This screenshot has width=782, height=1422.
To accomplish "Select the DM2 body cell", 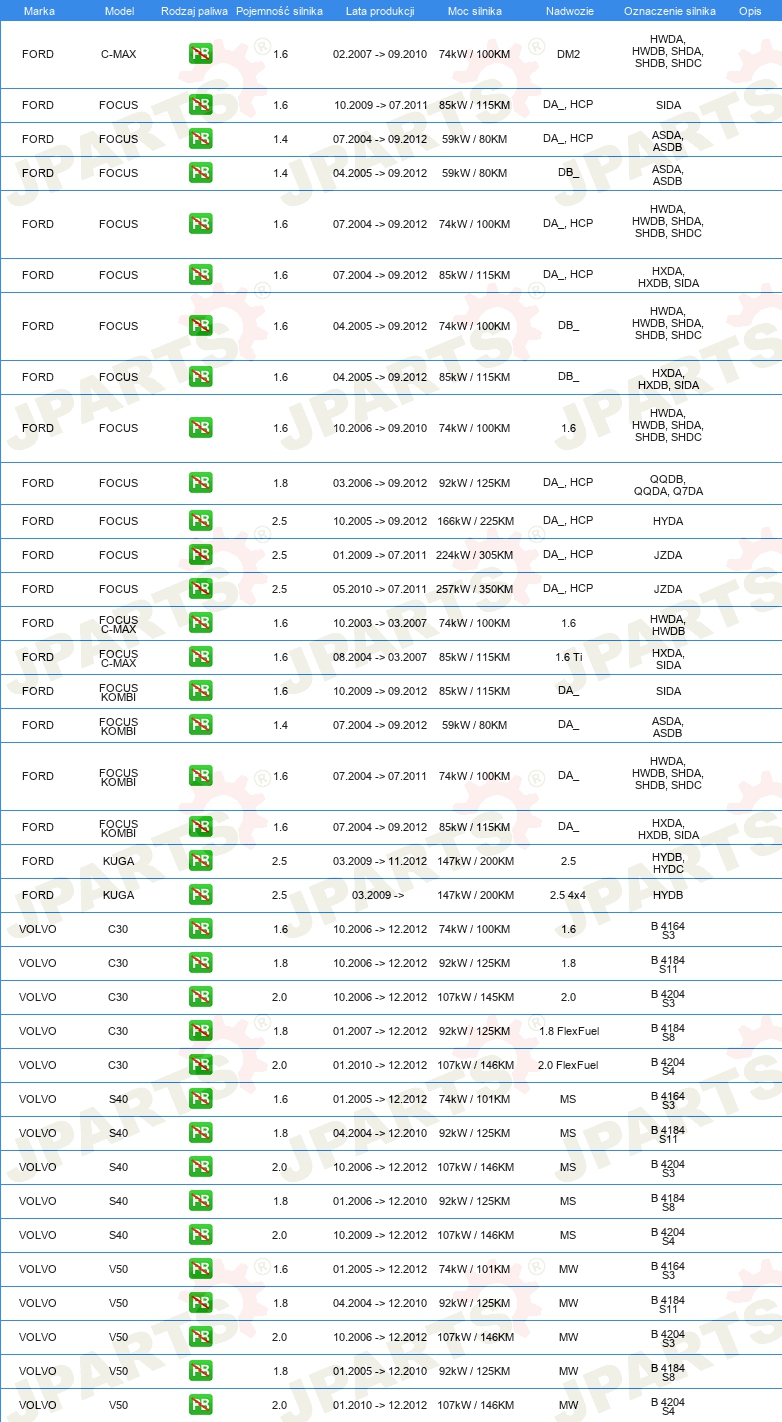I will pos(568,54).
